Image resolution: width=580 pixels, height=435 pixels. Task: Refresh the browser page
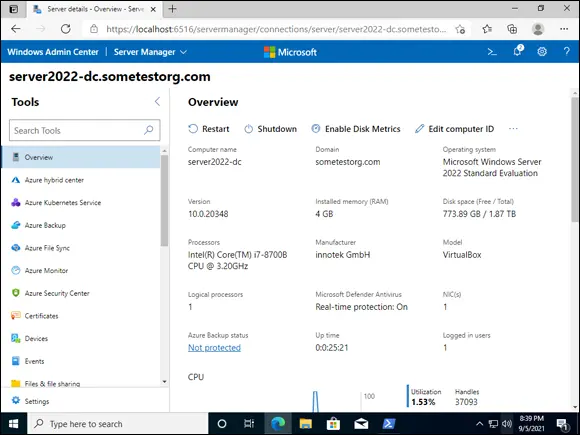pyautogui.click(x=65, y=29)
